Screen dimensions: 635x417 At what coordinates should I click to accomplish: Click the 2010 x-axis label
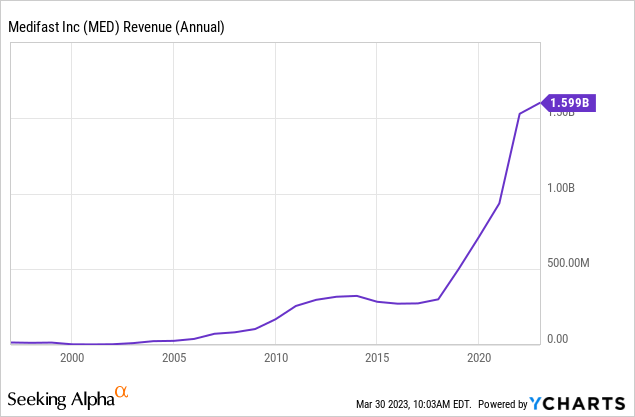(x=276, y=358)
